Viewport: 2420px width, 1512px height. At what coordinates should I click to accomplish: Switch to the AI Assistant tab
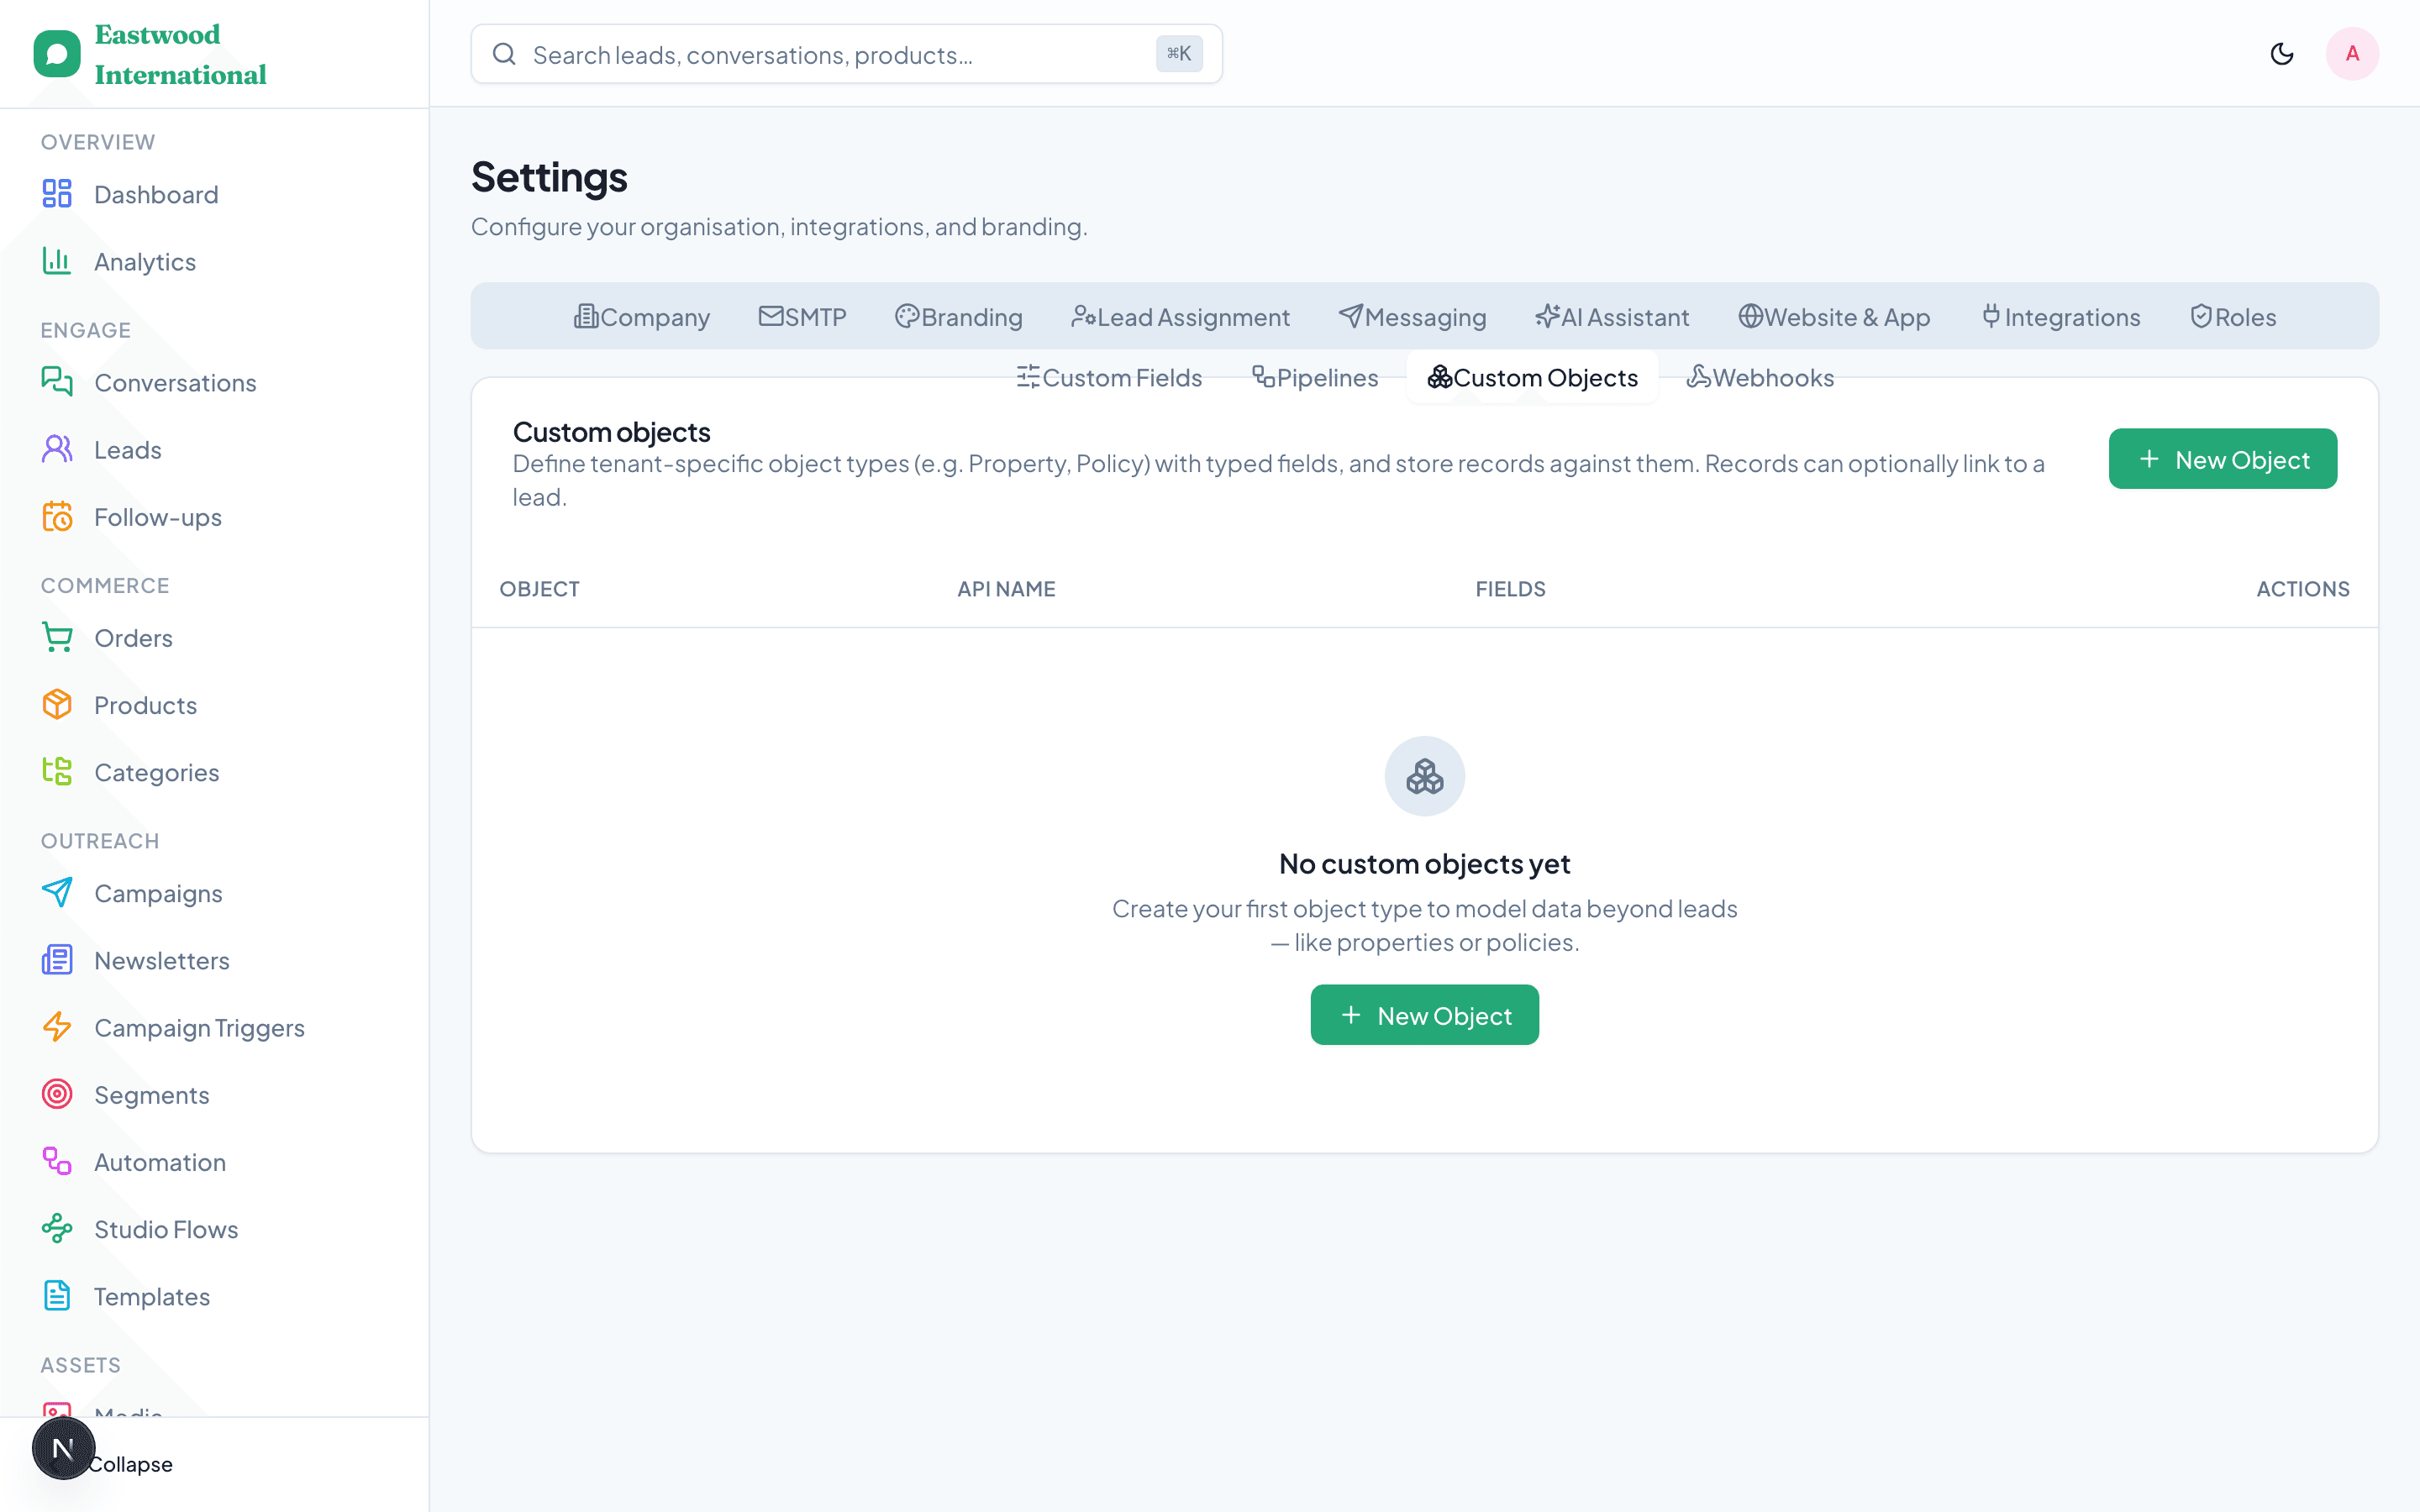click(1612, 317)
